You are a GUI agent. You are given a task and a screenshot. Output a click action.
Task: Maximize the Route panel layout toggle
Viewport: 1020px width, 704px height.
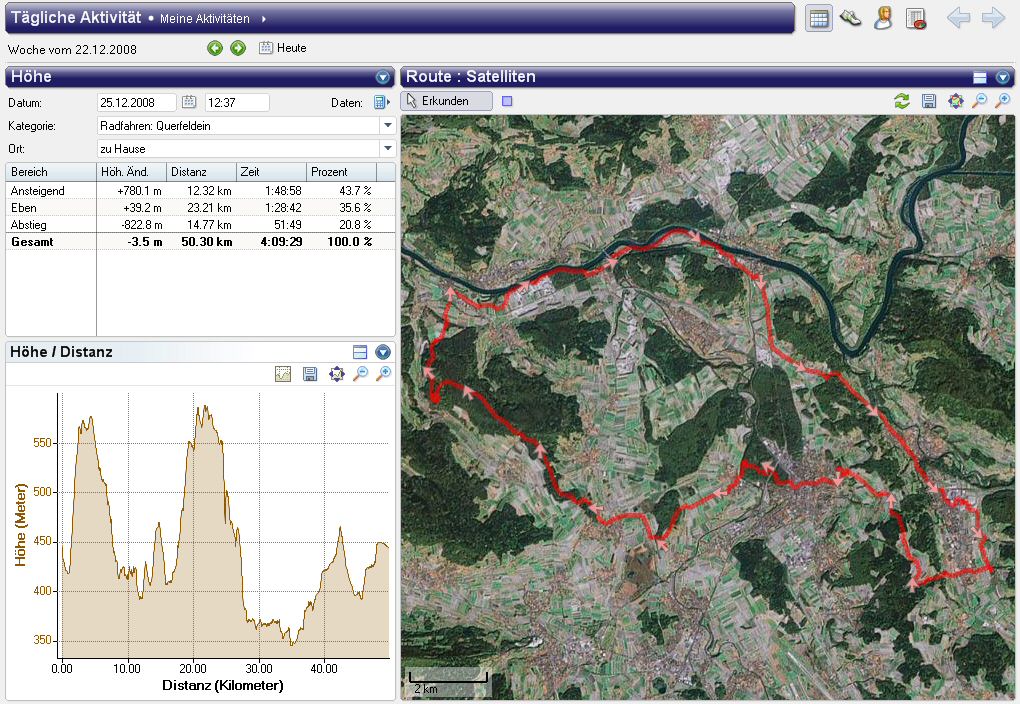(x=980, y=77)
